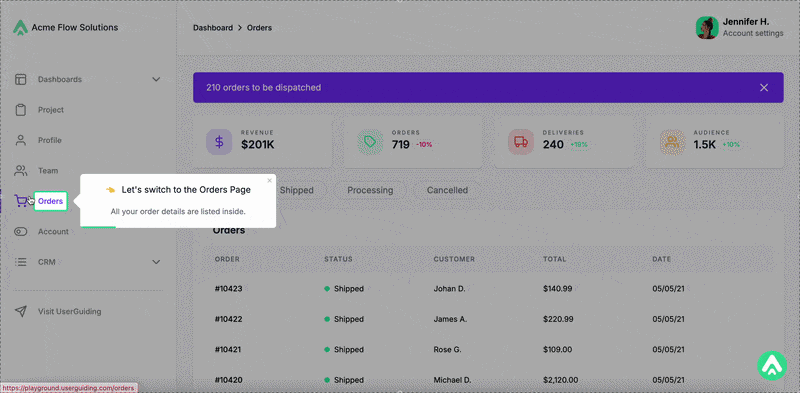Open order #10421

tap(228, 350)
